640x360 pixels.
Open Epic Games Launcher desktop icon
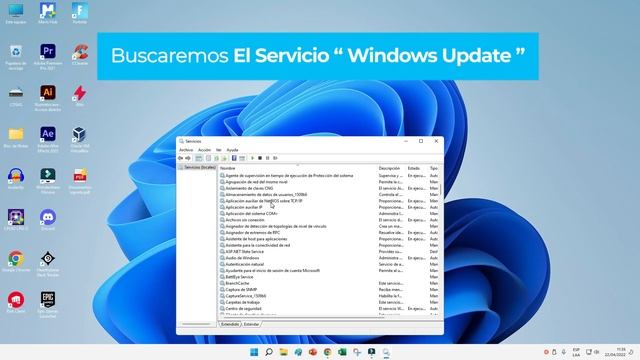pos(48,304)
